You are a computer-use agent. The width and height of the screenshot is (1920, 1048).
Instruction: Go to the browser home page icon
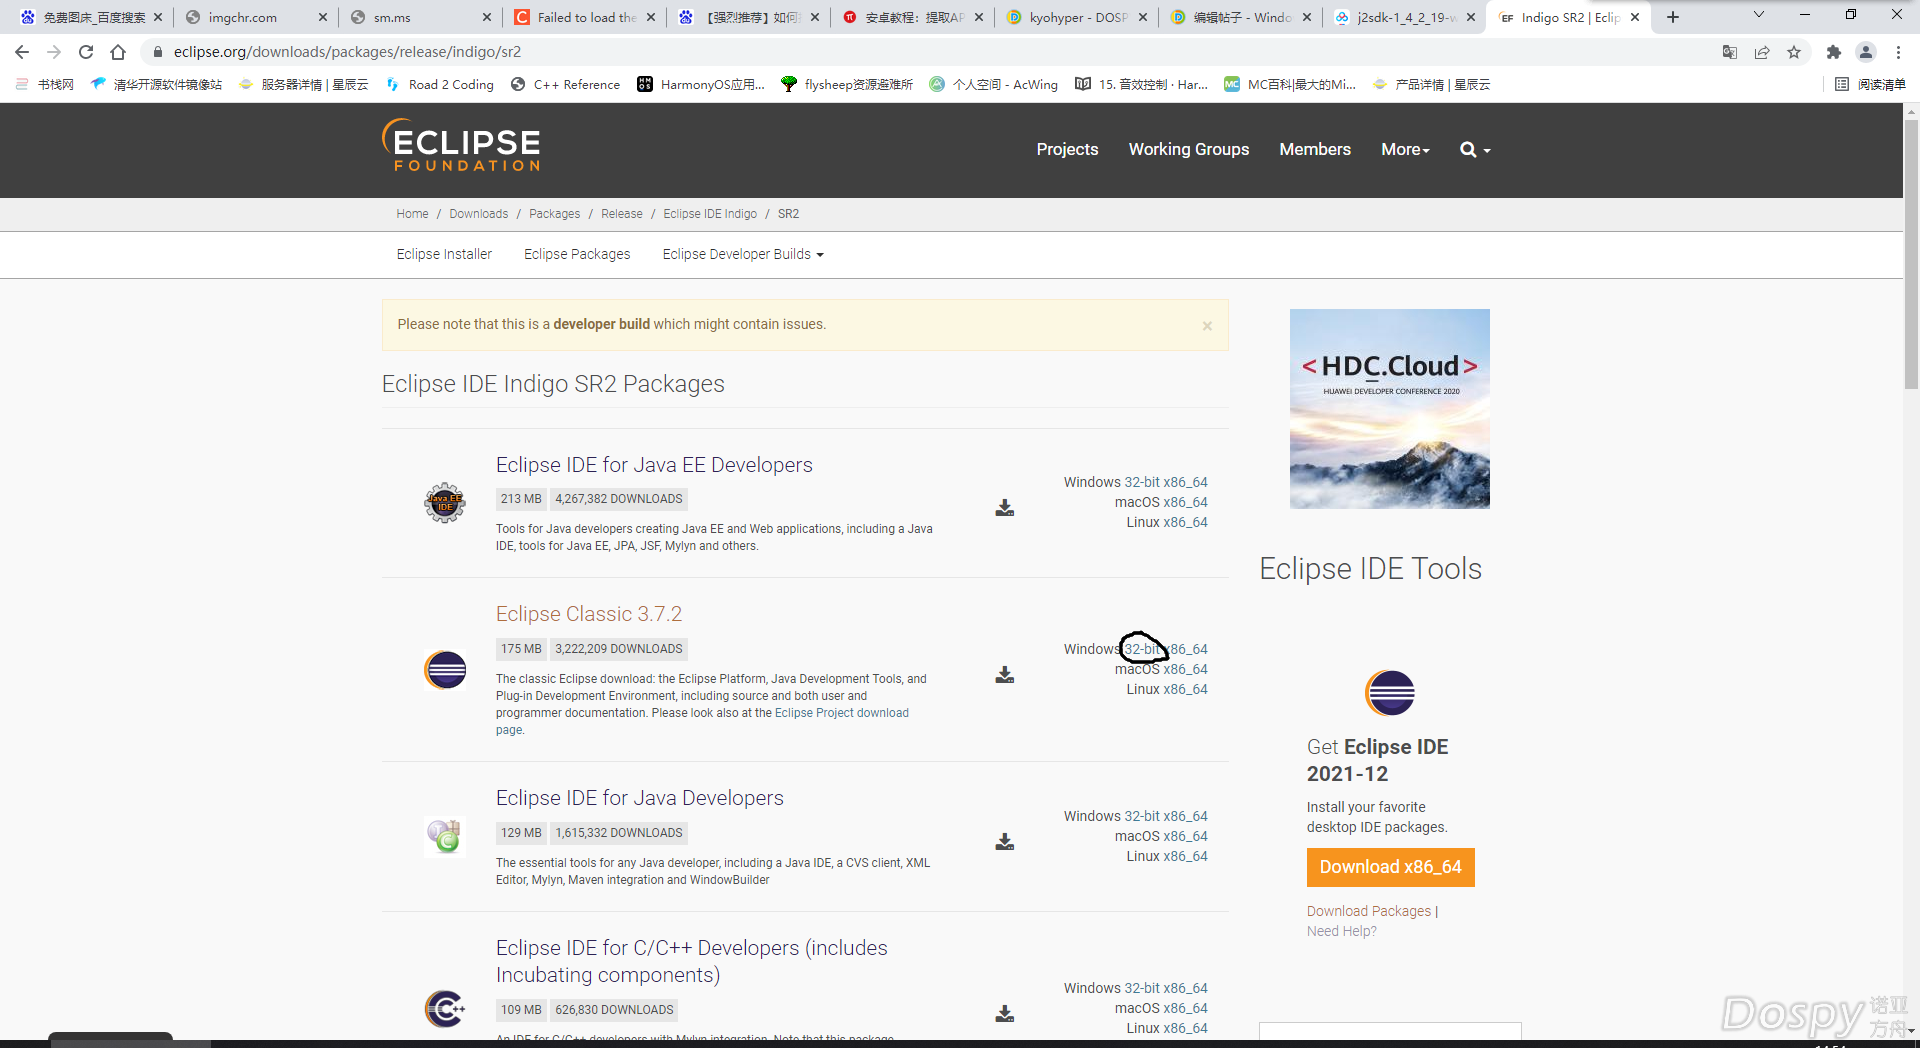pos(118,52)
